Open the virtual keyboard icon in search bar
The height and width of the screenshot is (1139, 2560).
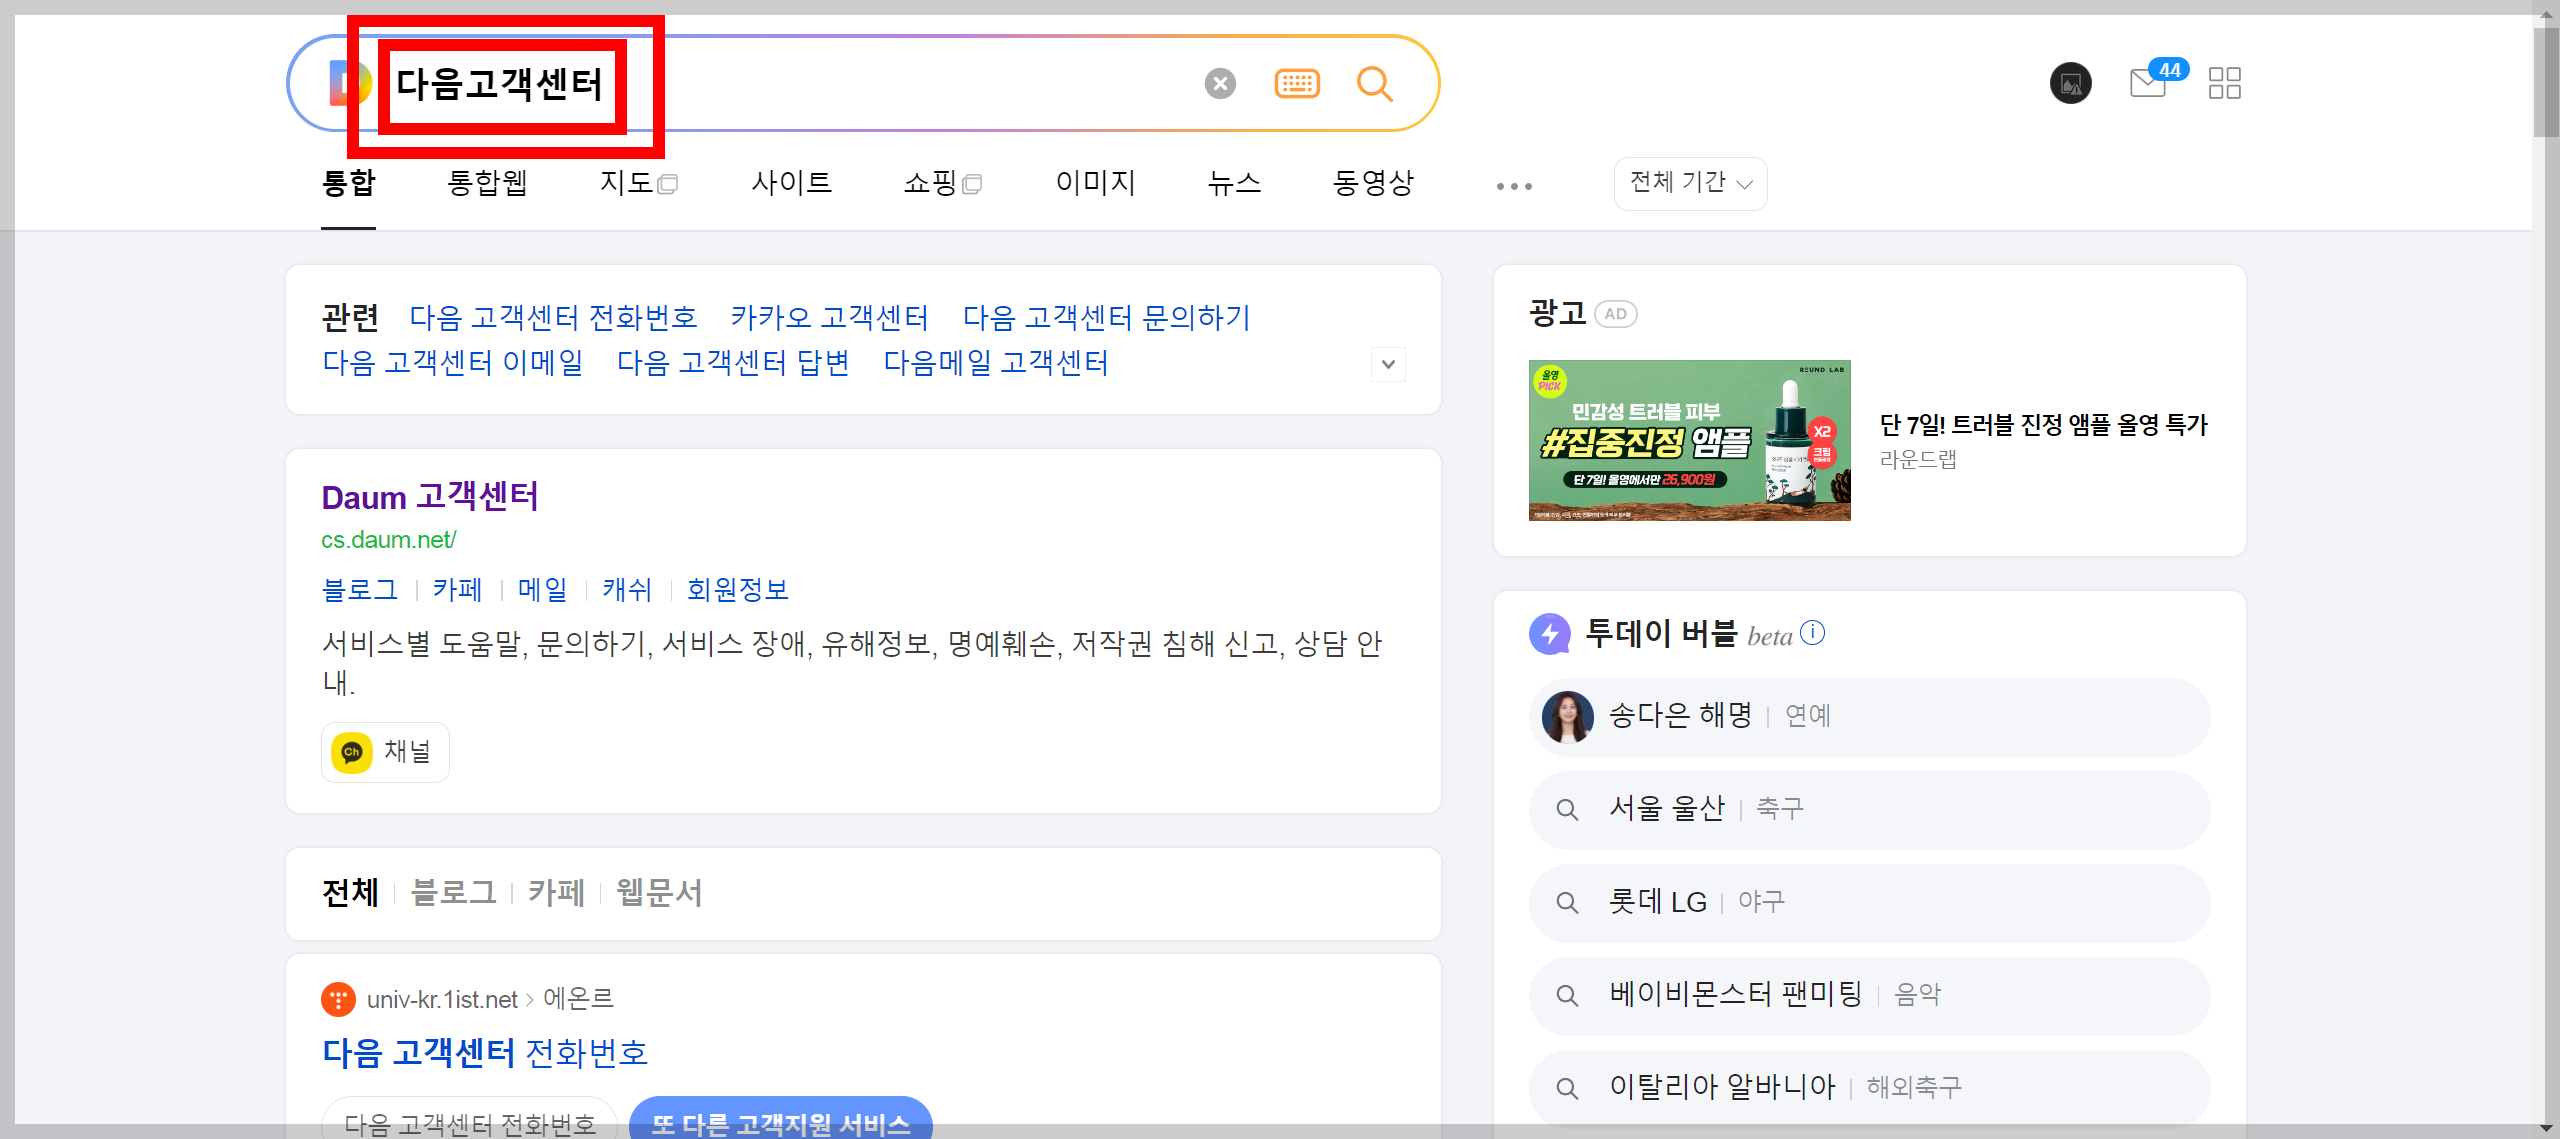click(1297, 83)
